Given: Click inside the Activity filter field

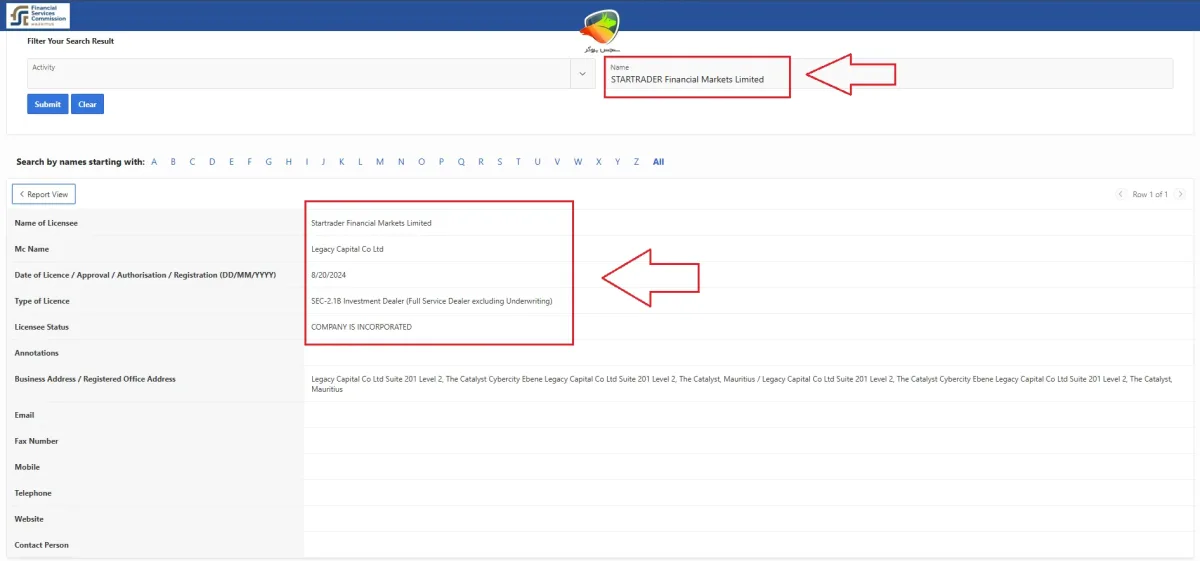Looking at the screenshot, I should (299, 73).
